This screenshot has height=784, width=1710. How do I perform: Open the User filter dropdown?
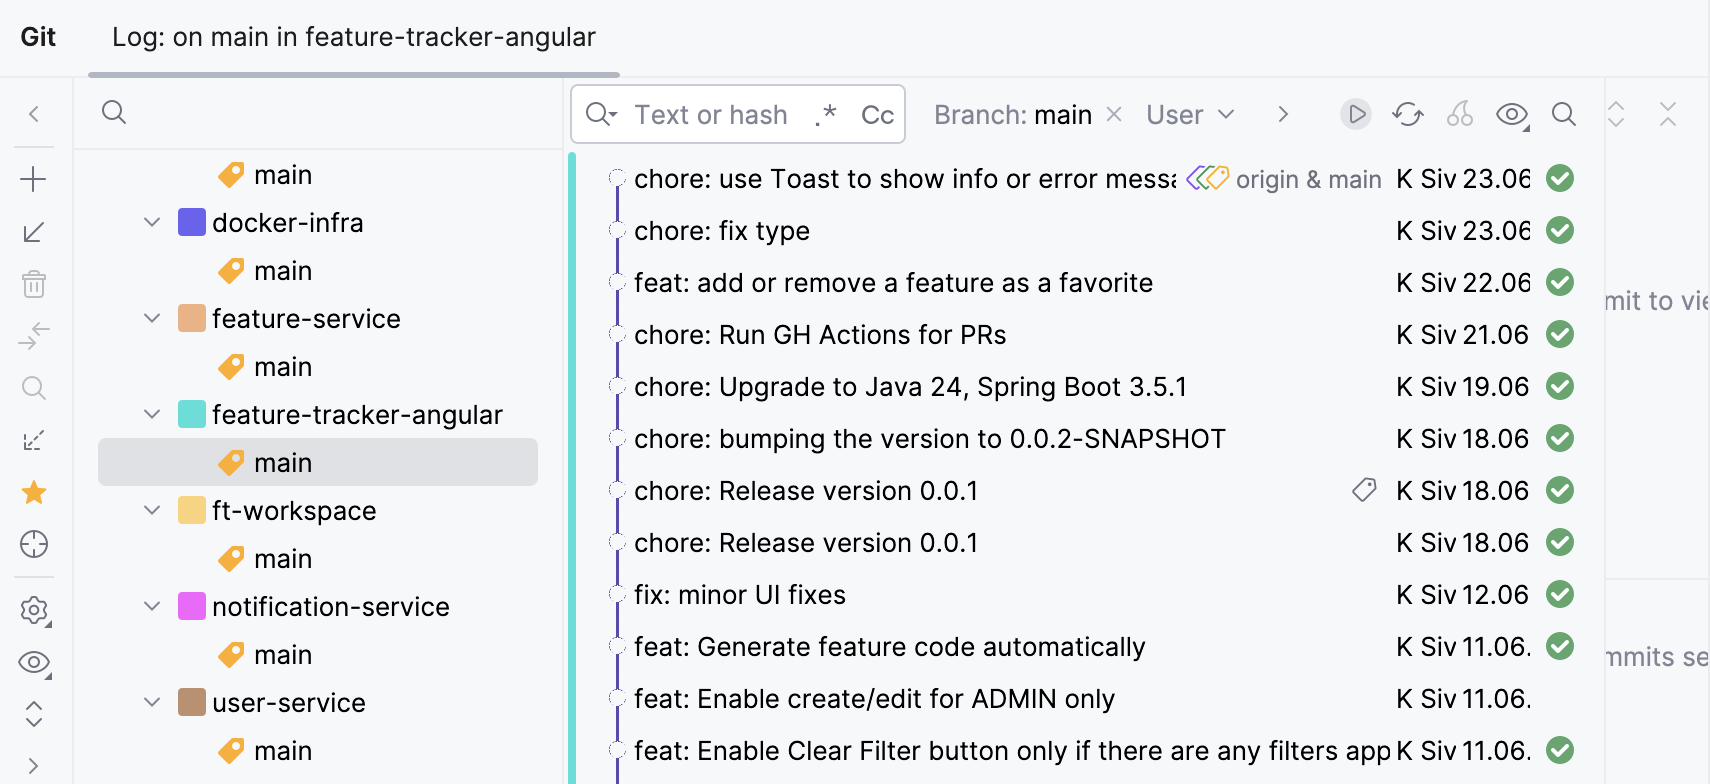point(1190,115)
